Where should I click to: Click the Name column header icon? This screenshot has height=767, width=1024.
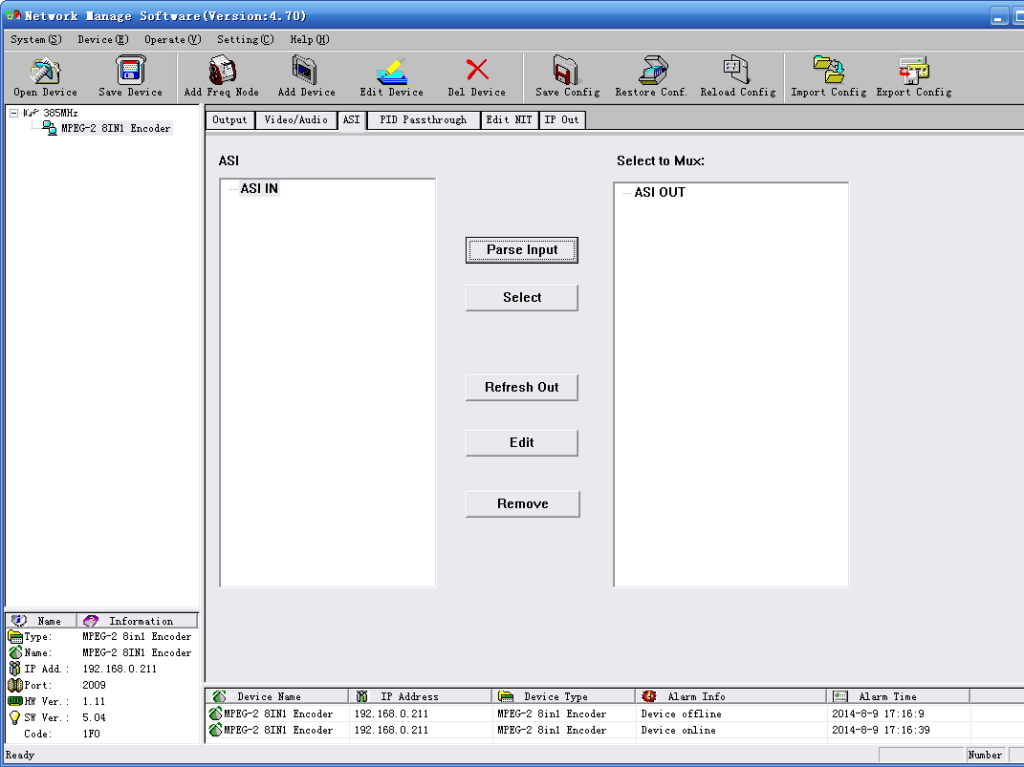coord(20,621)
